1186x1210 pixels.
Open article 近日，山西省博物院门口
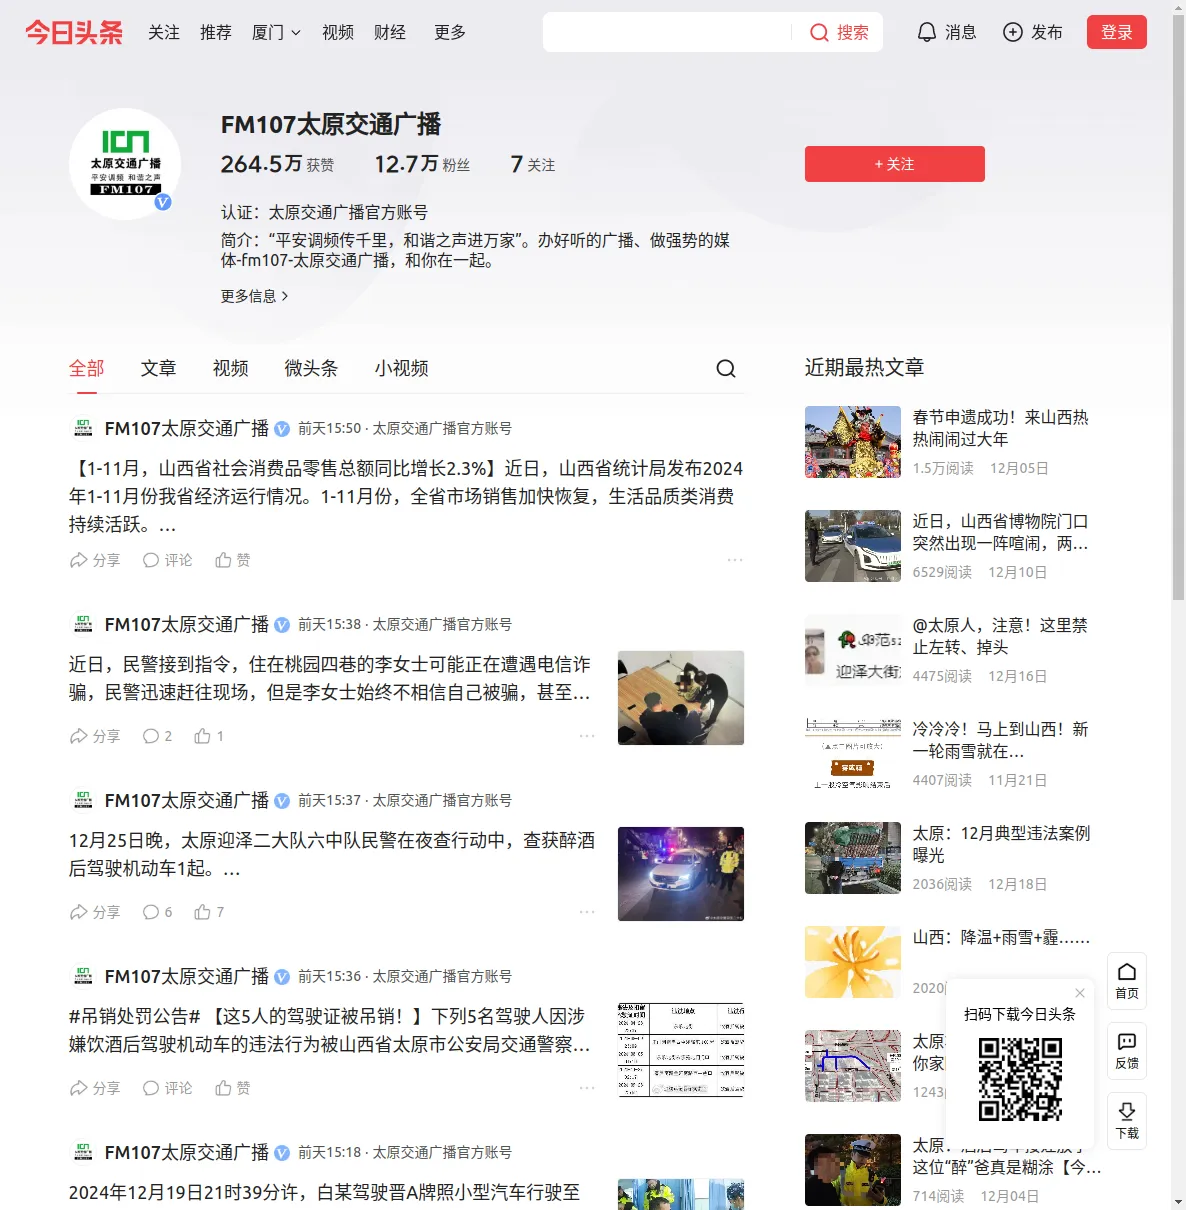pos(1001,532)
